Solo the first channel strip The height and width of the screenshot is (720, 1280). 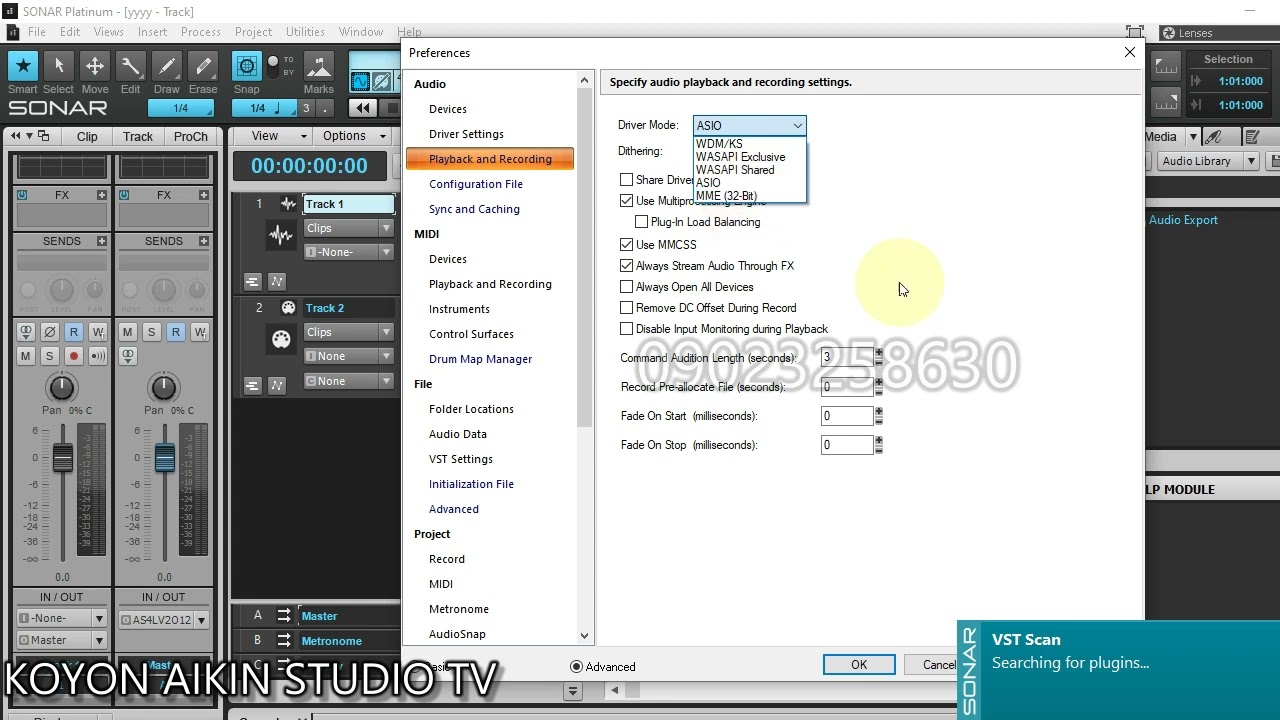[x=49, y=356]
